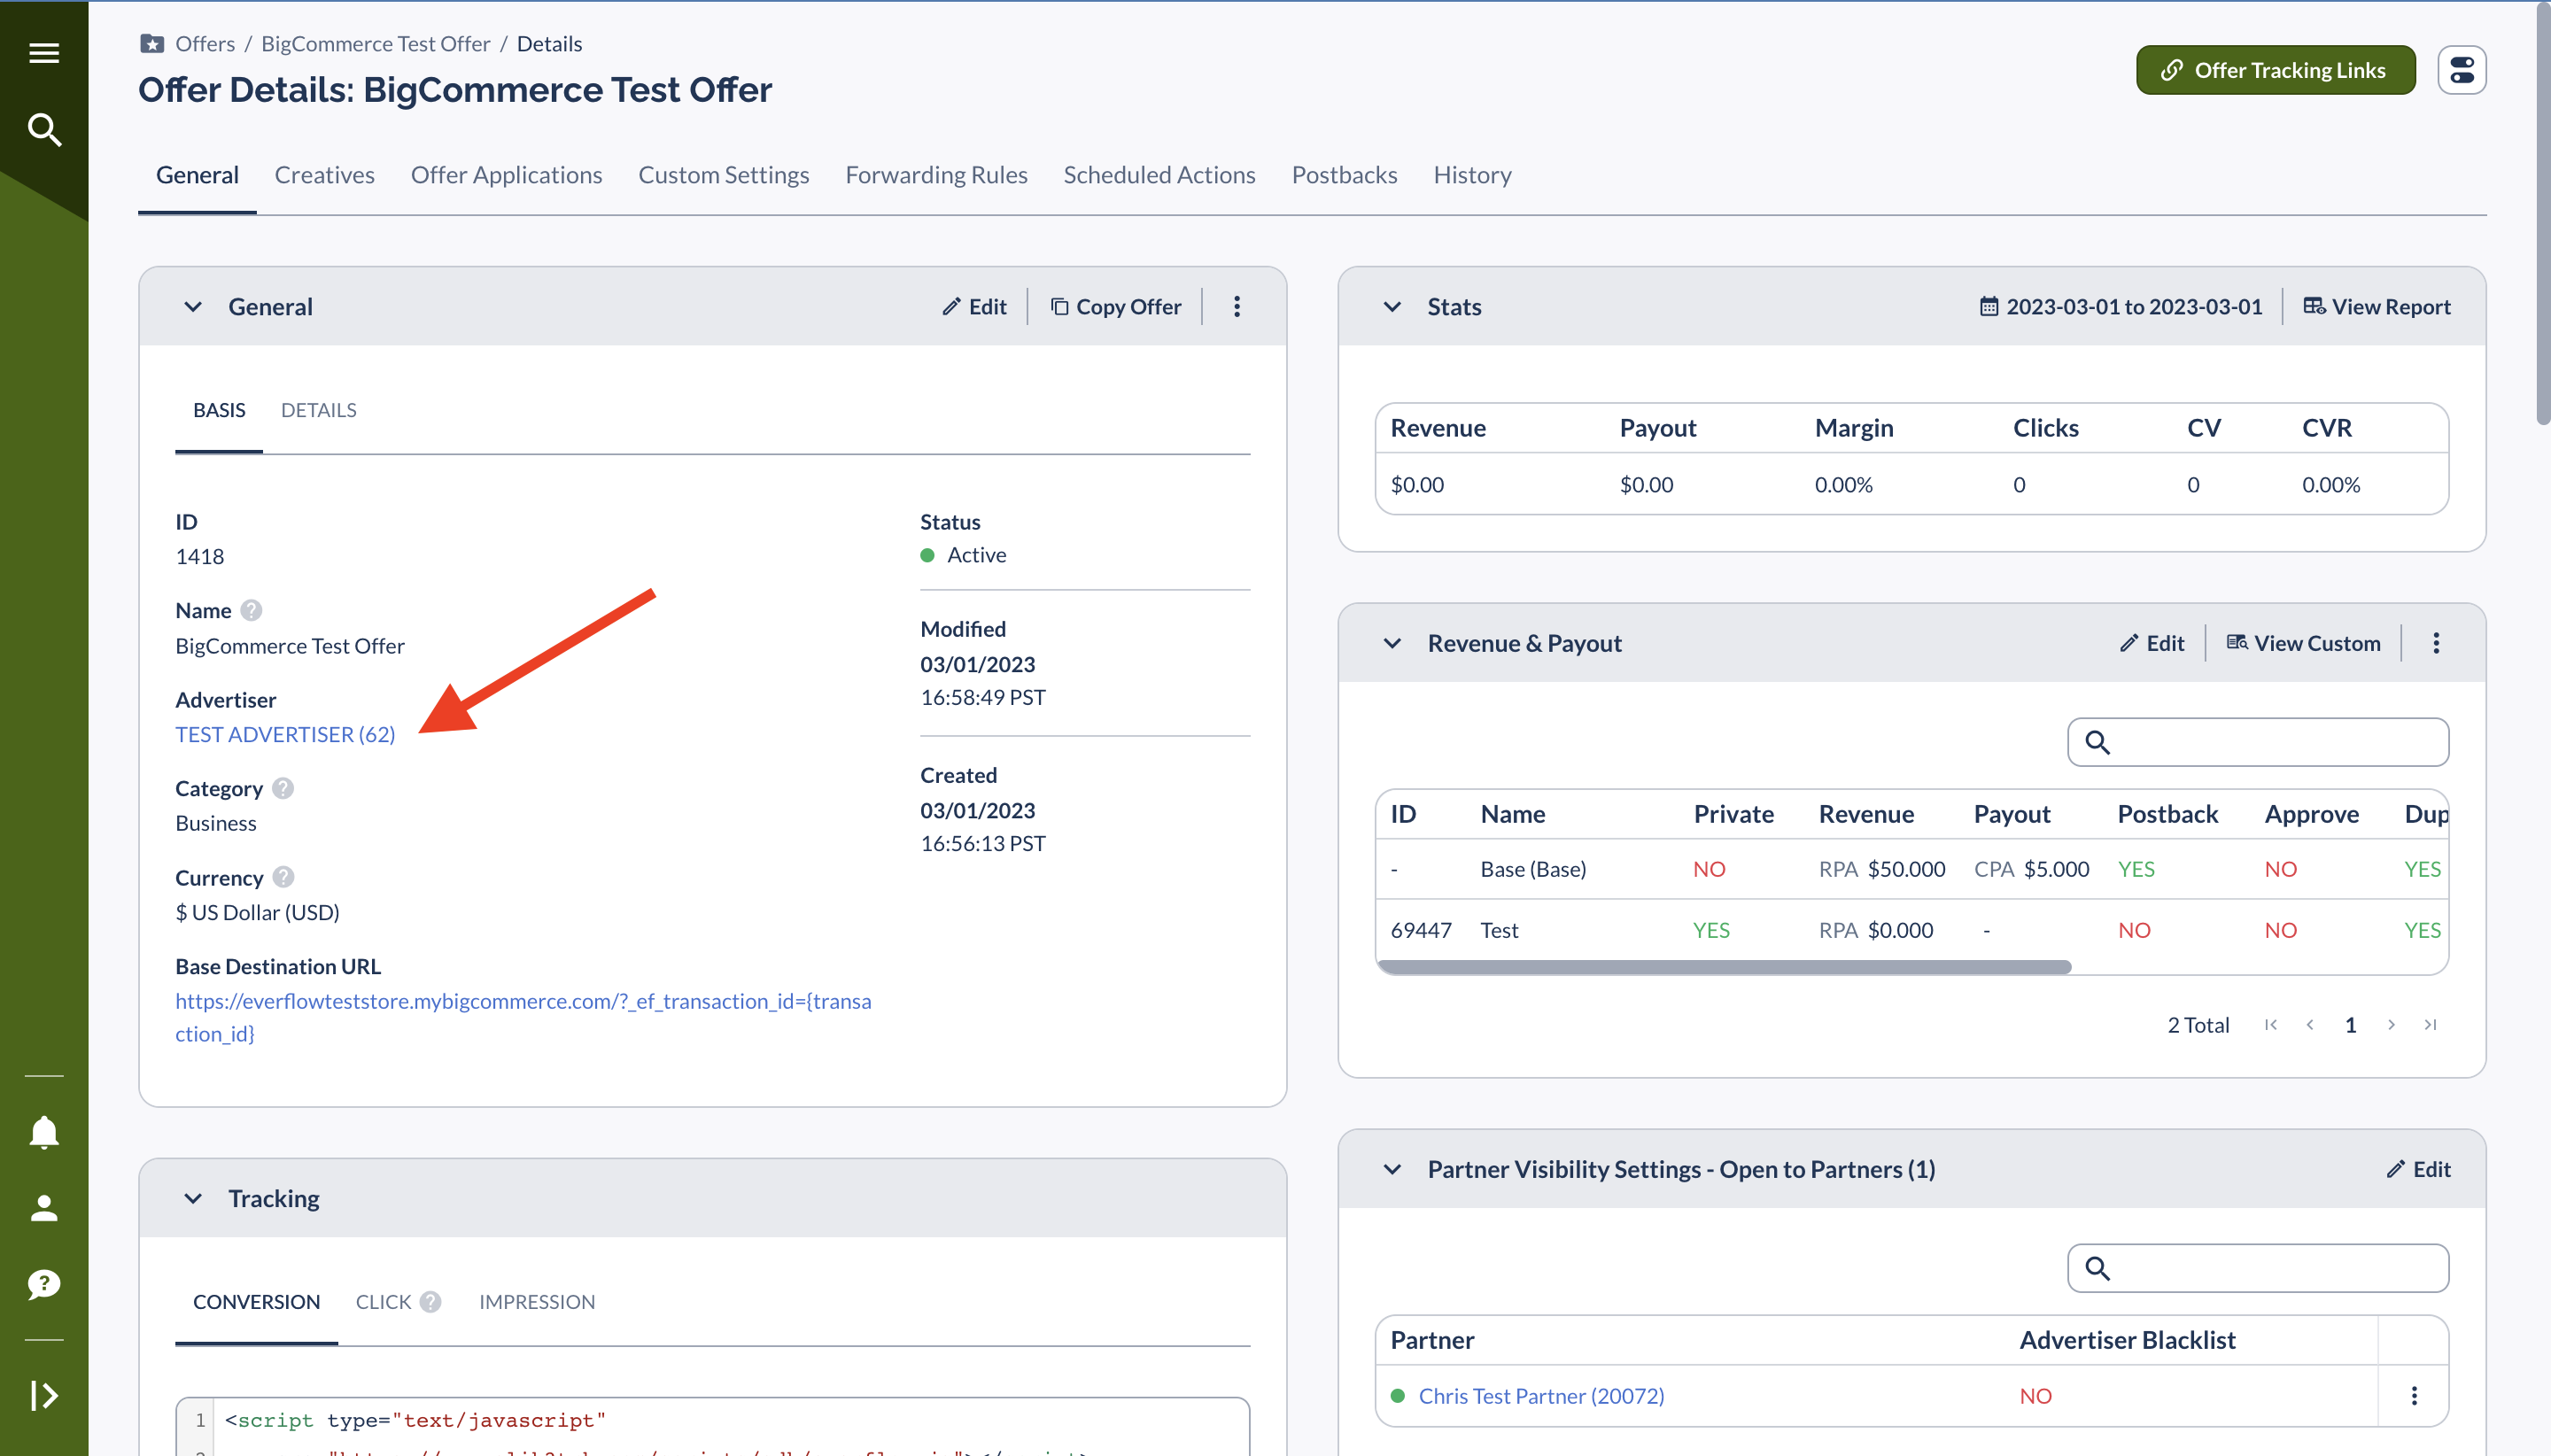
Task: Open the user profile icon
Action: pos(44,1208)
